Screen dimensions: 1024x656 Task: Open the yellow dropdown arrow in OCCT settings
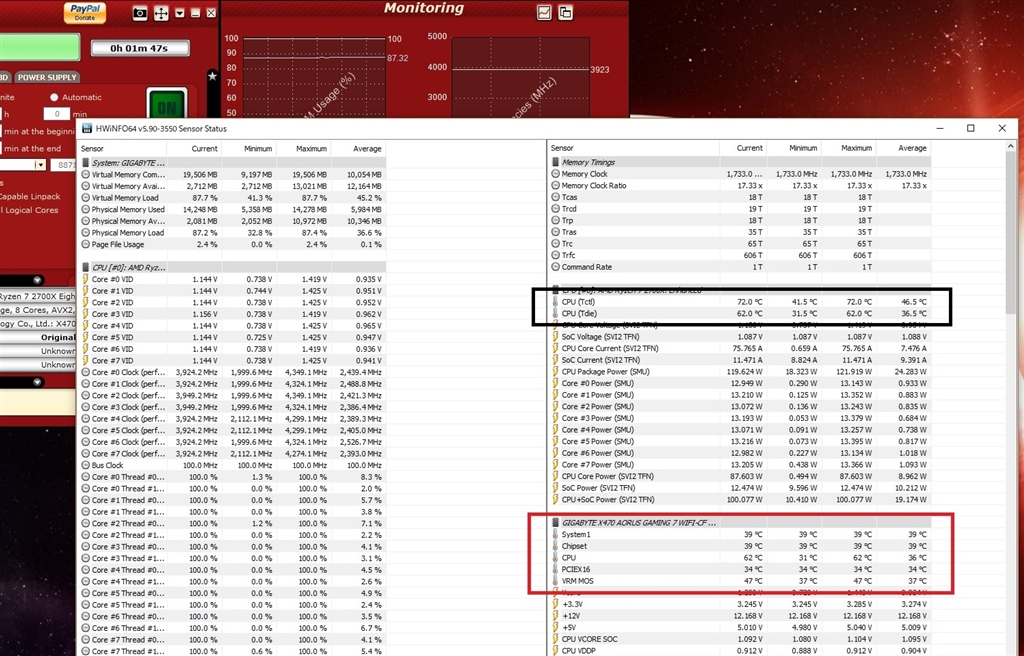pyautogui.click(x=40, y=165)
